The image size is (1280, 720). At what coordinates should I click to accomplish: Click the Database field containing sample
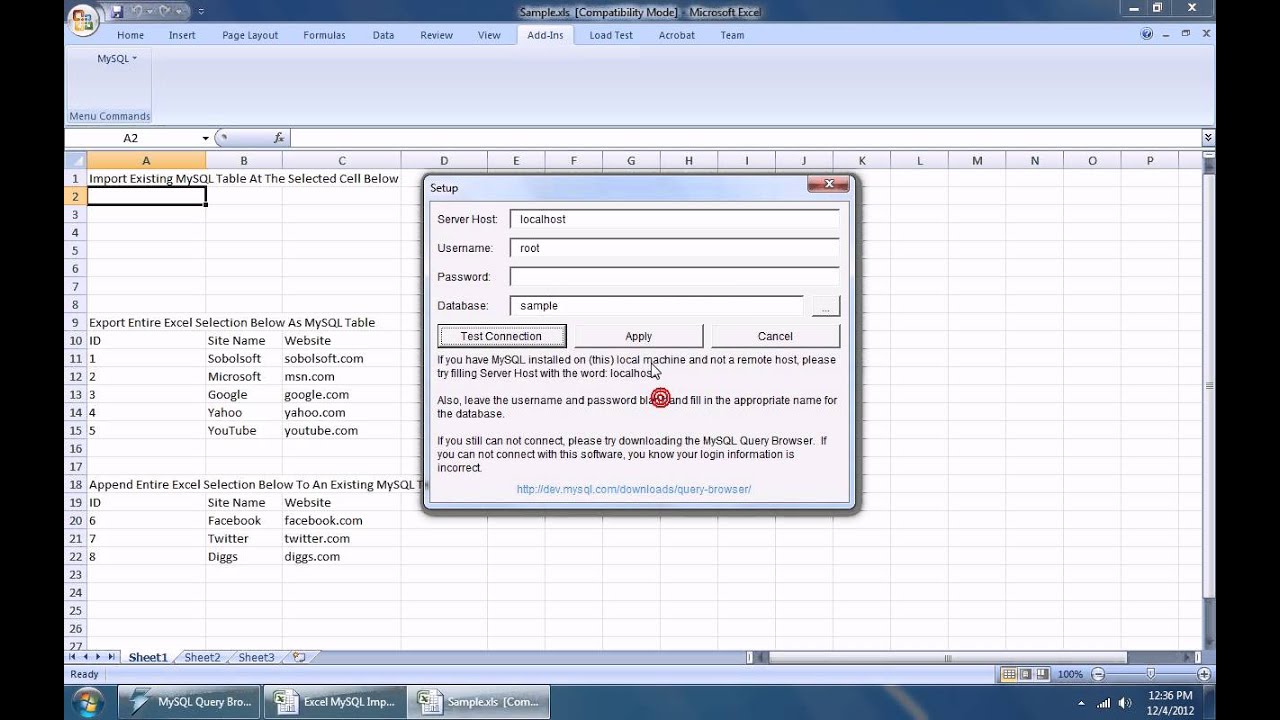click(656, 306)
